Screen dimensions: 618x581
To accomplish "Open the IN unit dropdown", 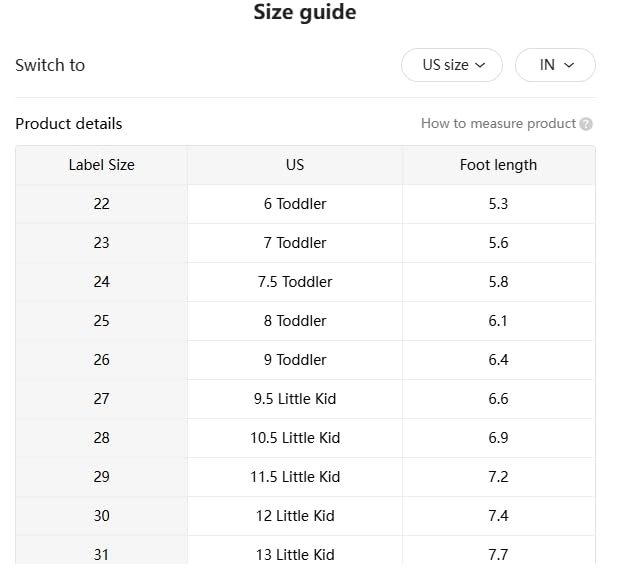I will (x=555, y=65).
